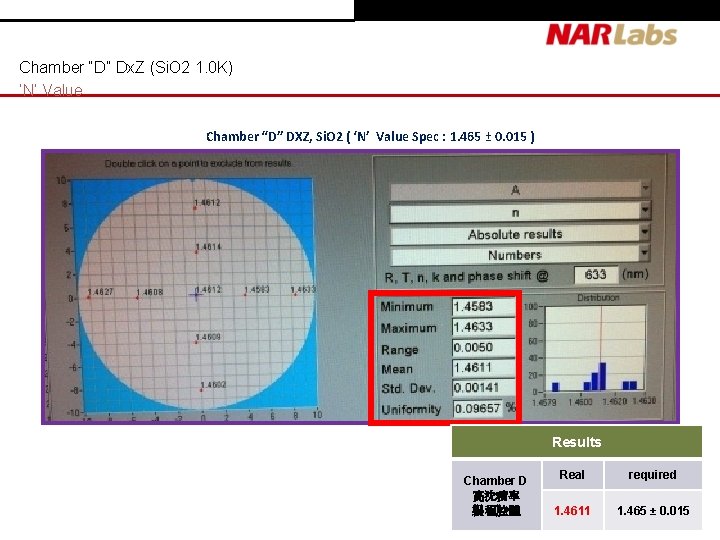720x540 pixels.
Task: Click the 'Maximum' label
Action: [409, 328]
